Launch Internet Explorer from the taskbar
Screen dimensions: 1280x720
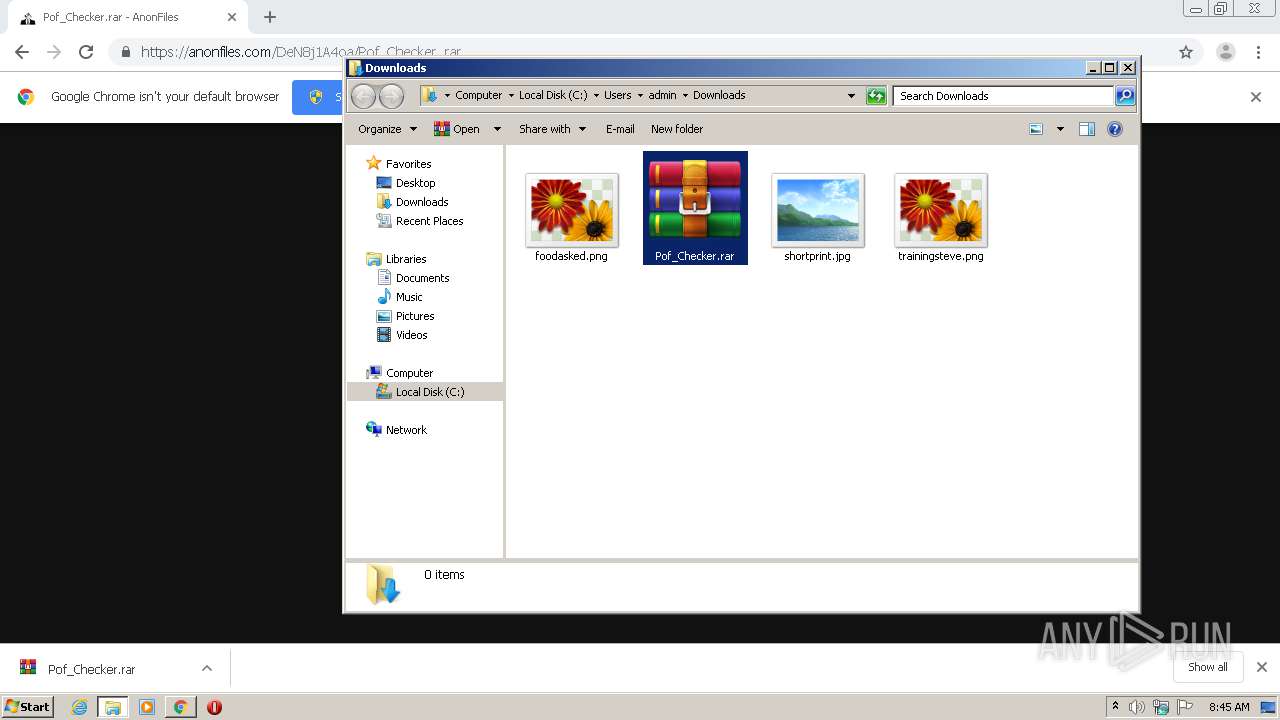click(80, 707)
